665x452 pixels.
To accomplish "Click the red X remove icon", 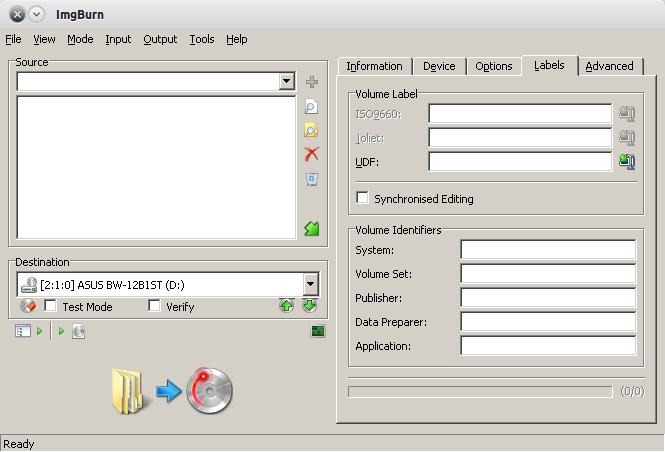I will 311,154.
